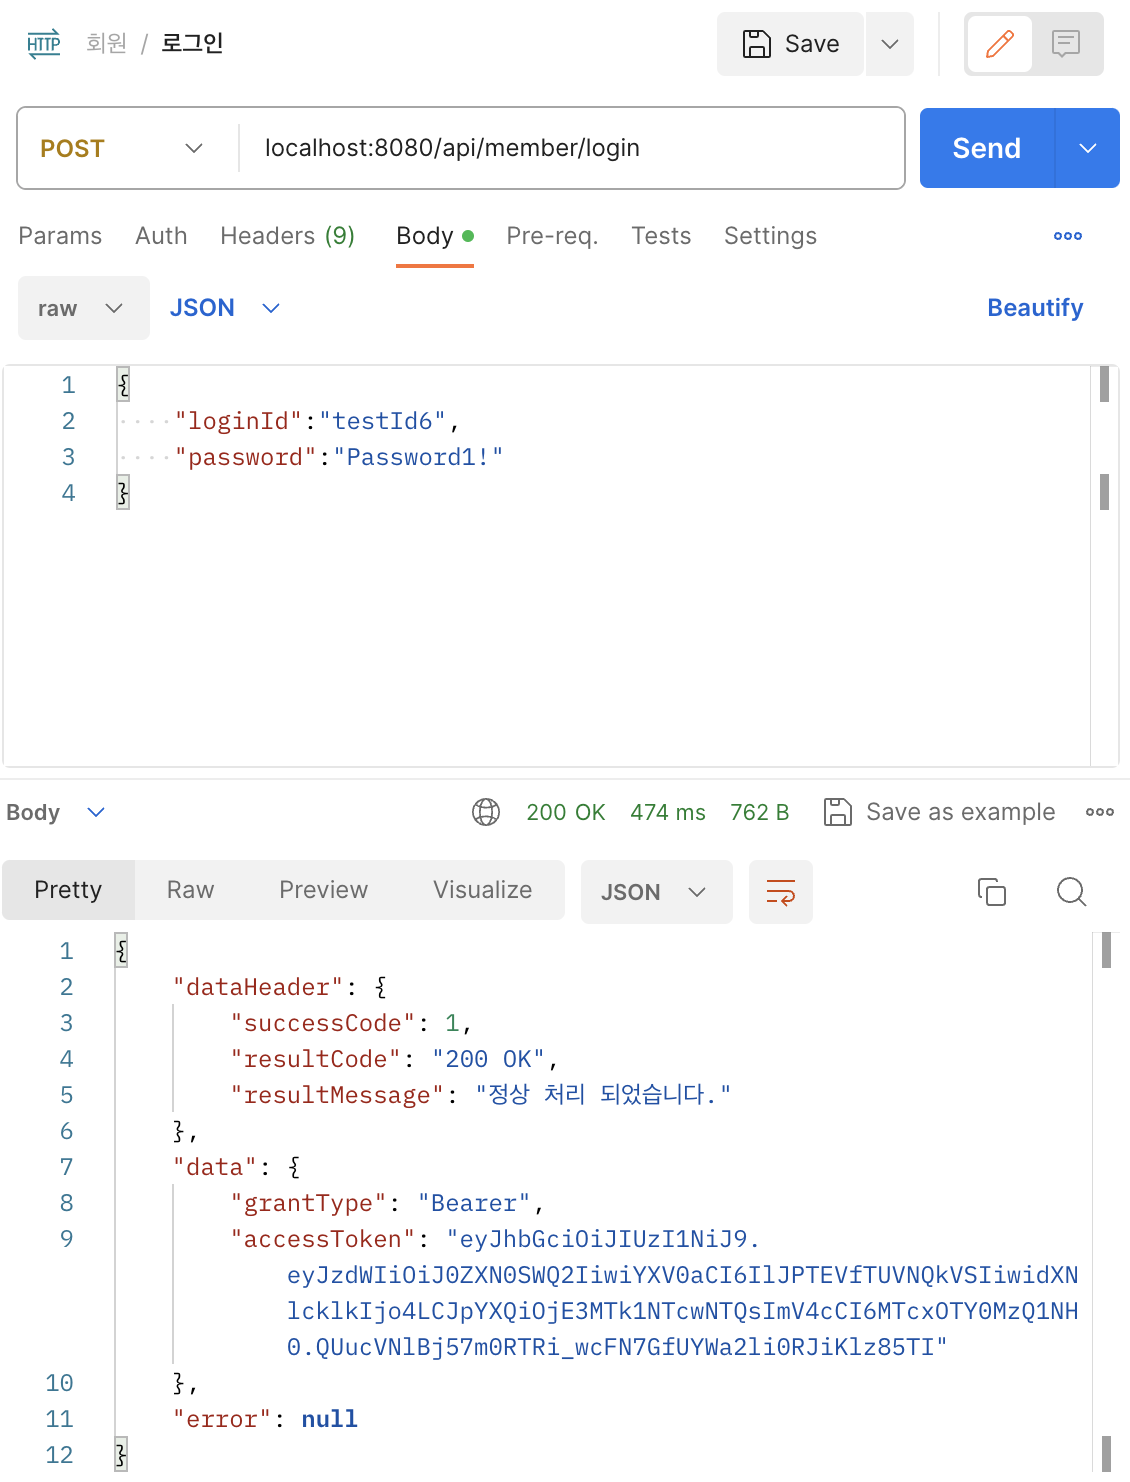1130x1482 pixels.
Task: Switch to the Auth tab
Action: coord(161,236)
